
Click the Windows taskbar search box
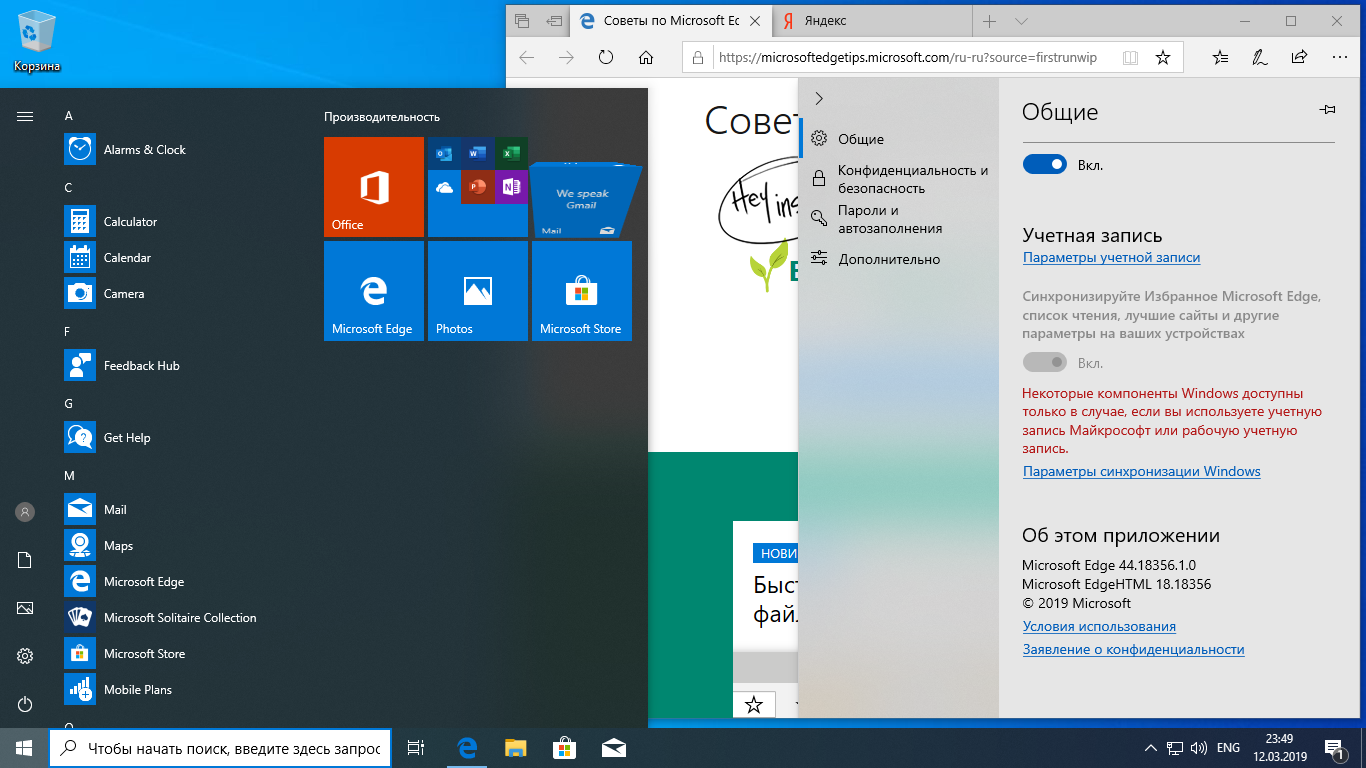tap(219, 748)
